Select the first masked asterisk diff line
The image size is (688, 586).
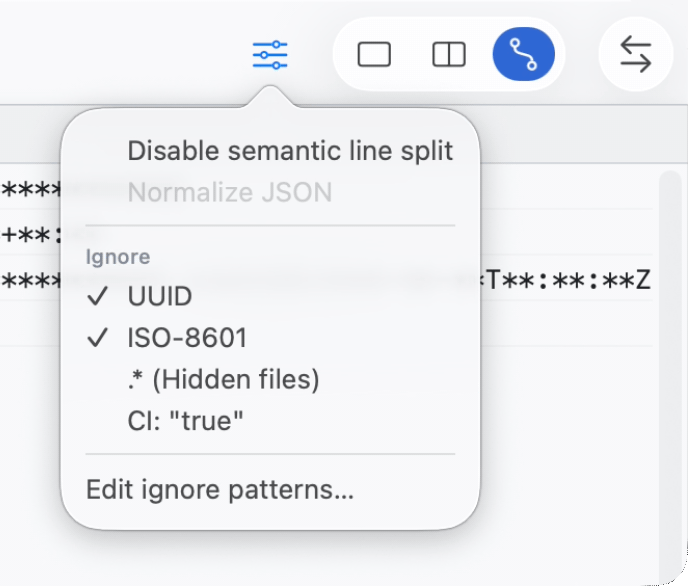coord(30,188)
